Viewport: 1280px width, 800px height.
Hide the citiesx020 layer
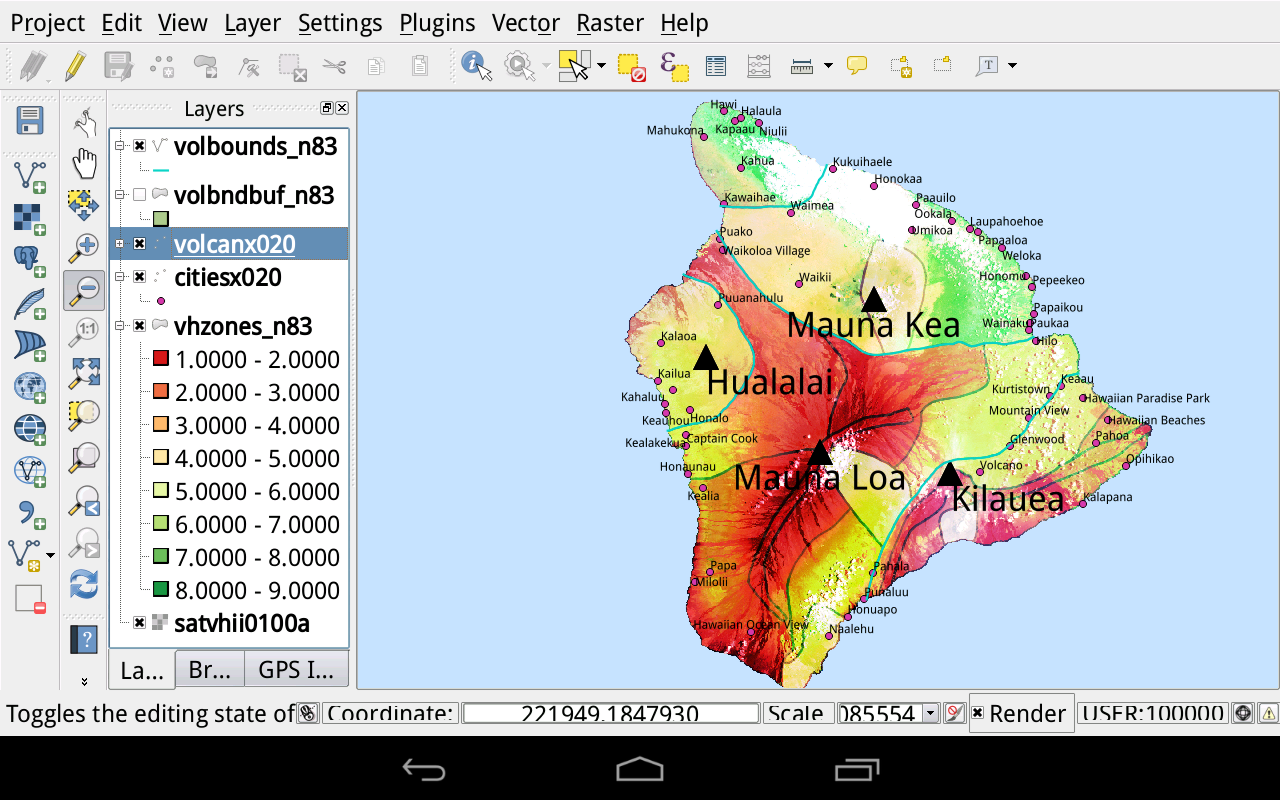coord(138,278)
